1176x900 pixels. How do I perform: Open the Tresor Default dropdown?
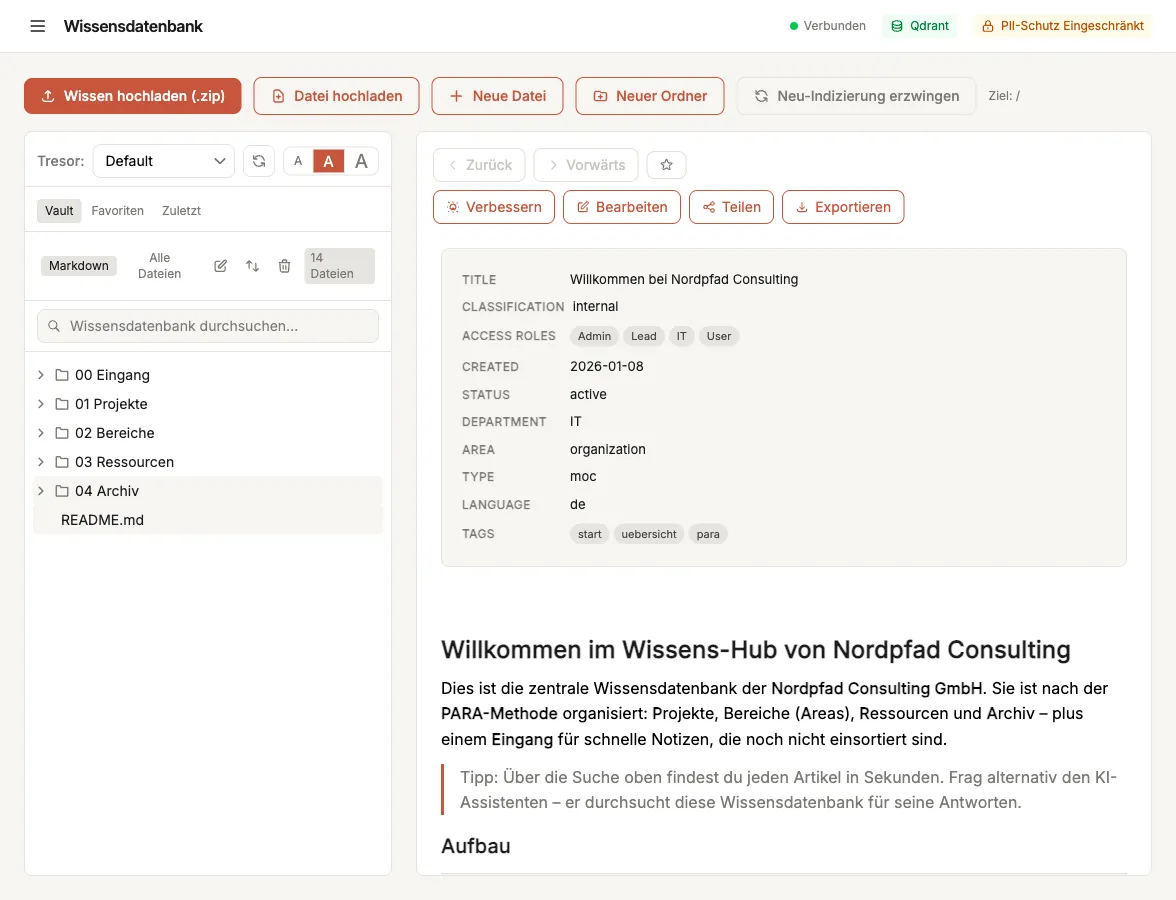164,161
